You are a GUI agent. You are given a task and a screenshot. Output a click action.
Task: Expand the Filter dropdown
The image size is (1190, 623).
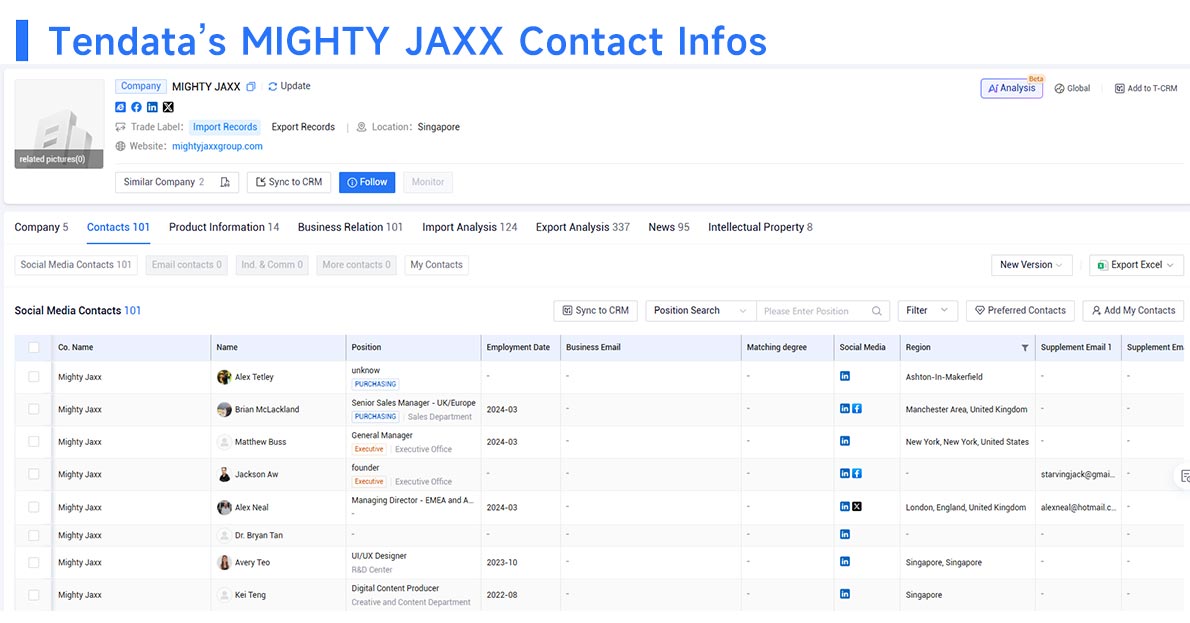click(927, 311)
